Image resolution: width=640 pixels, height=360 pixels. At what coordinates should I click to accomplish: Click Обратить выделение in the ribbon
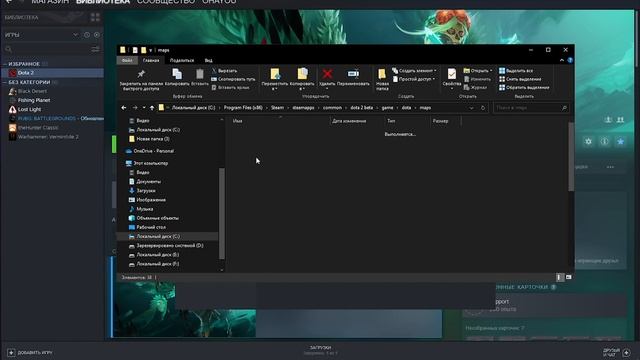pos(524,87)
